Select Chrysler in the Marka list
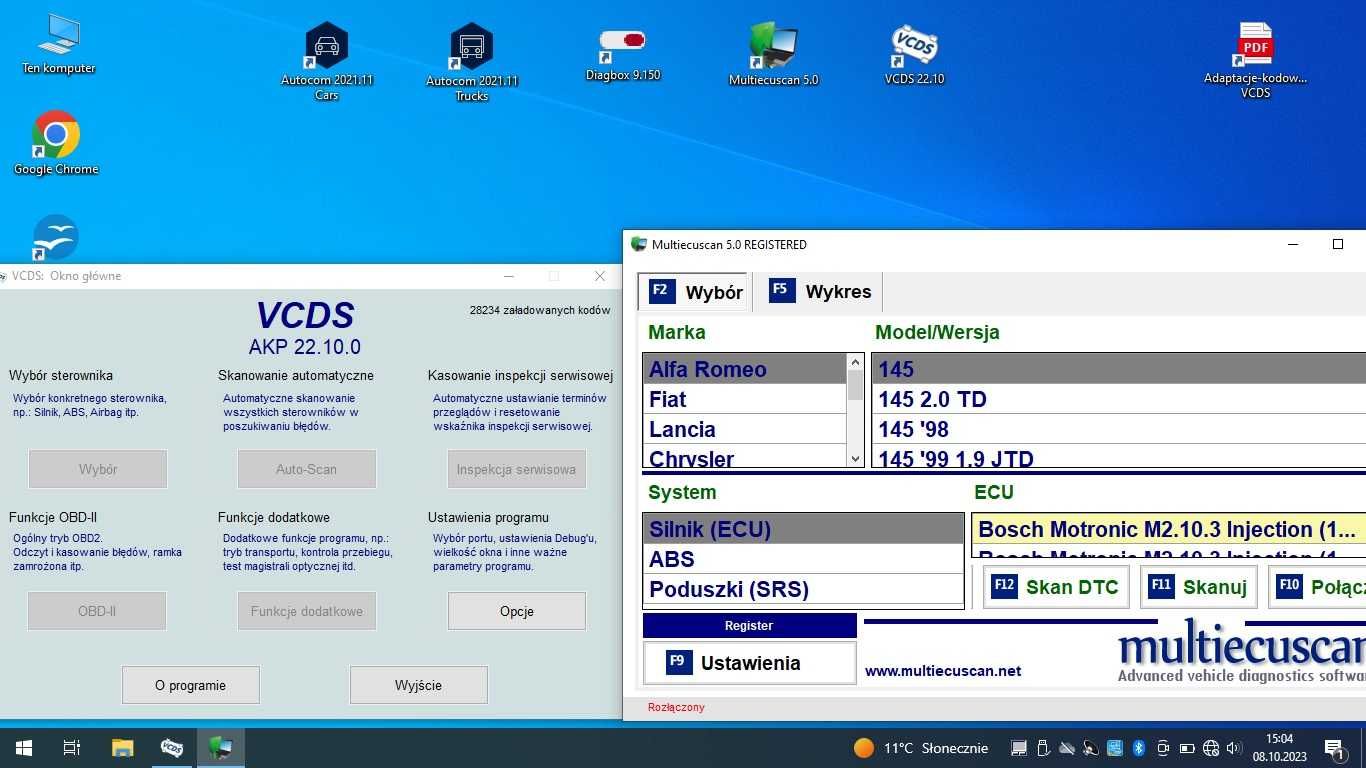The height and width of the screenshot is (768, 1366). pos(745,457)
